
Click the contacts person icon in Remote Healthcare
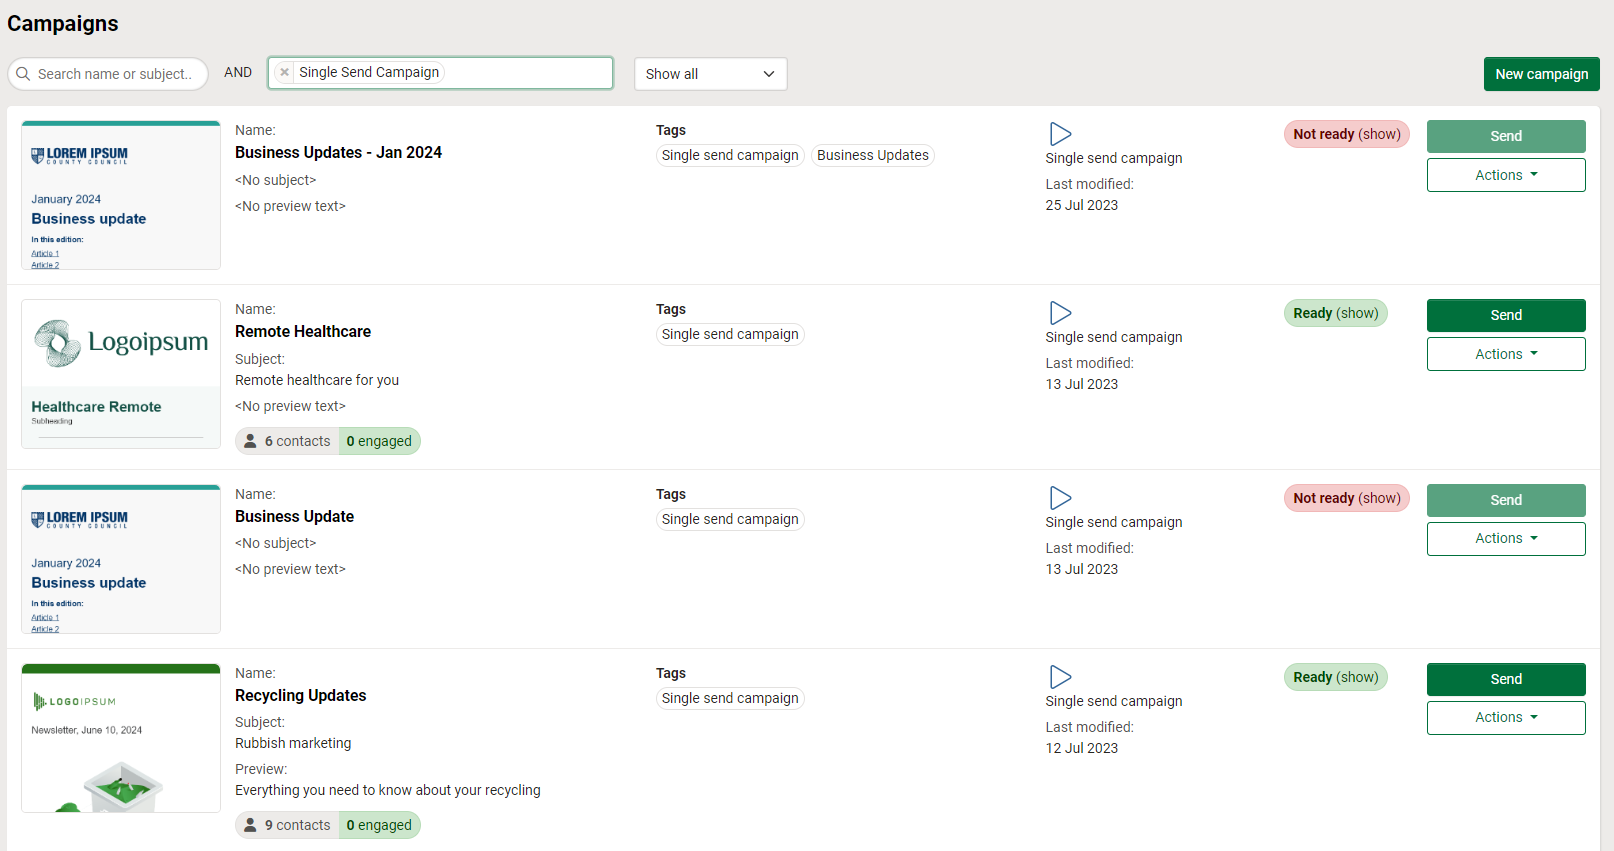250,441
